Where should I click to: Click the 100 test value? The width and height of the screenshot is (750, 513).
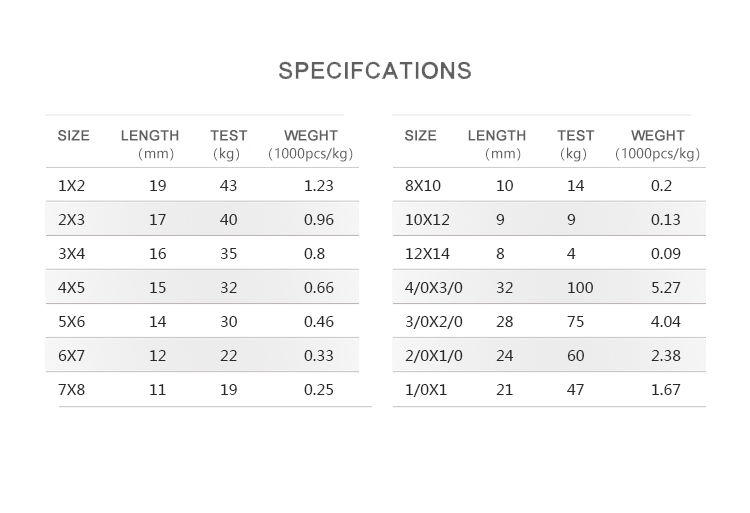point(580,287)
